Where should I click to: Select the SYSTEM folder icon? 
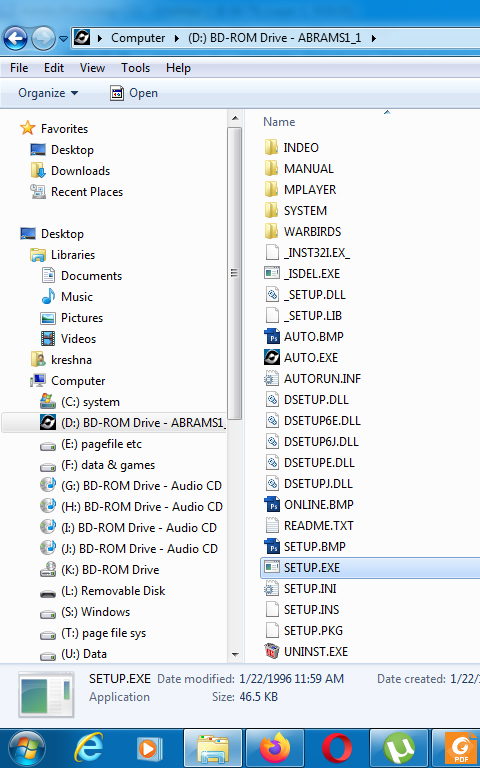point(271,211)
